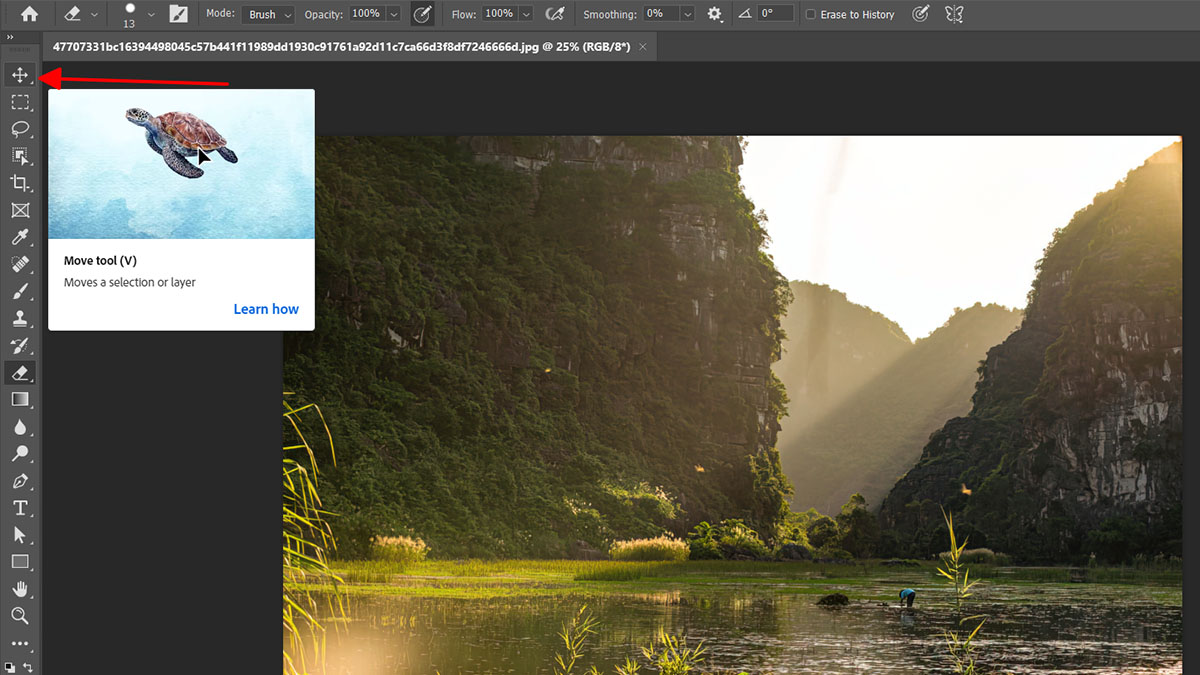Screen dimensions: 1200x675
Task: Select the Rectangular Marquee tool
Action: [x=20, y=101]
